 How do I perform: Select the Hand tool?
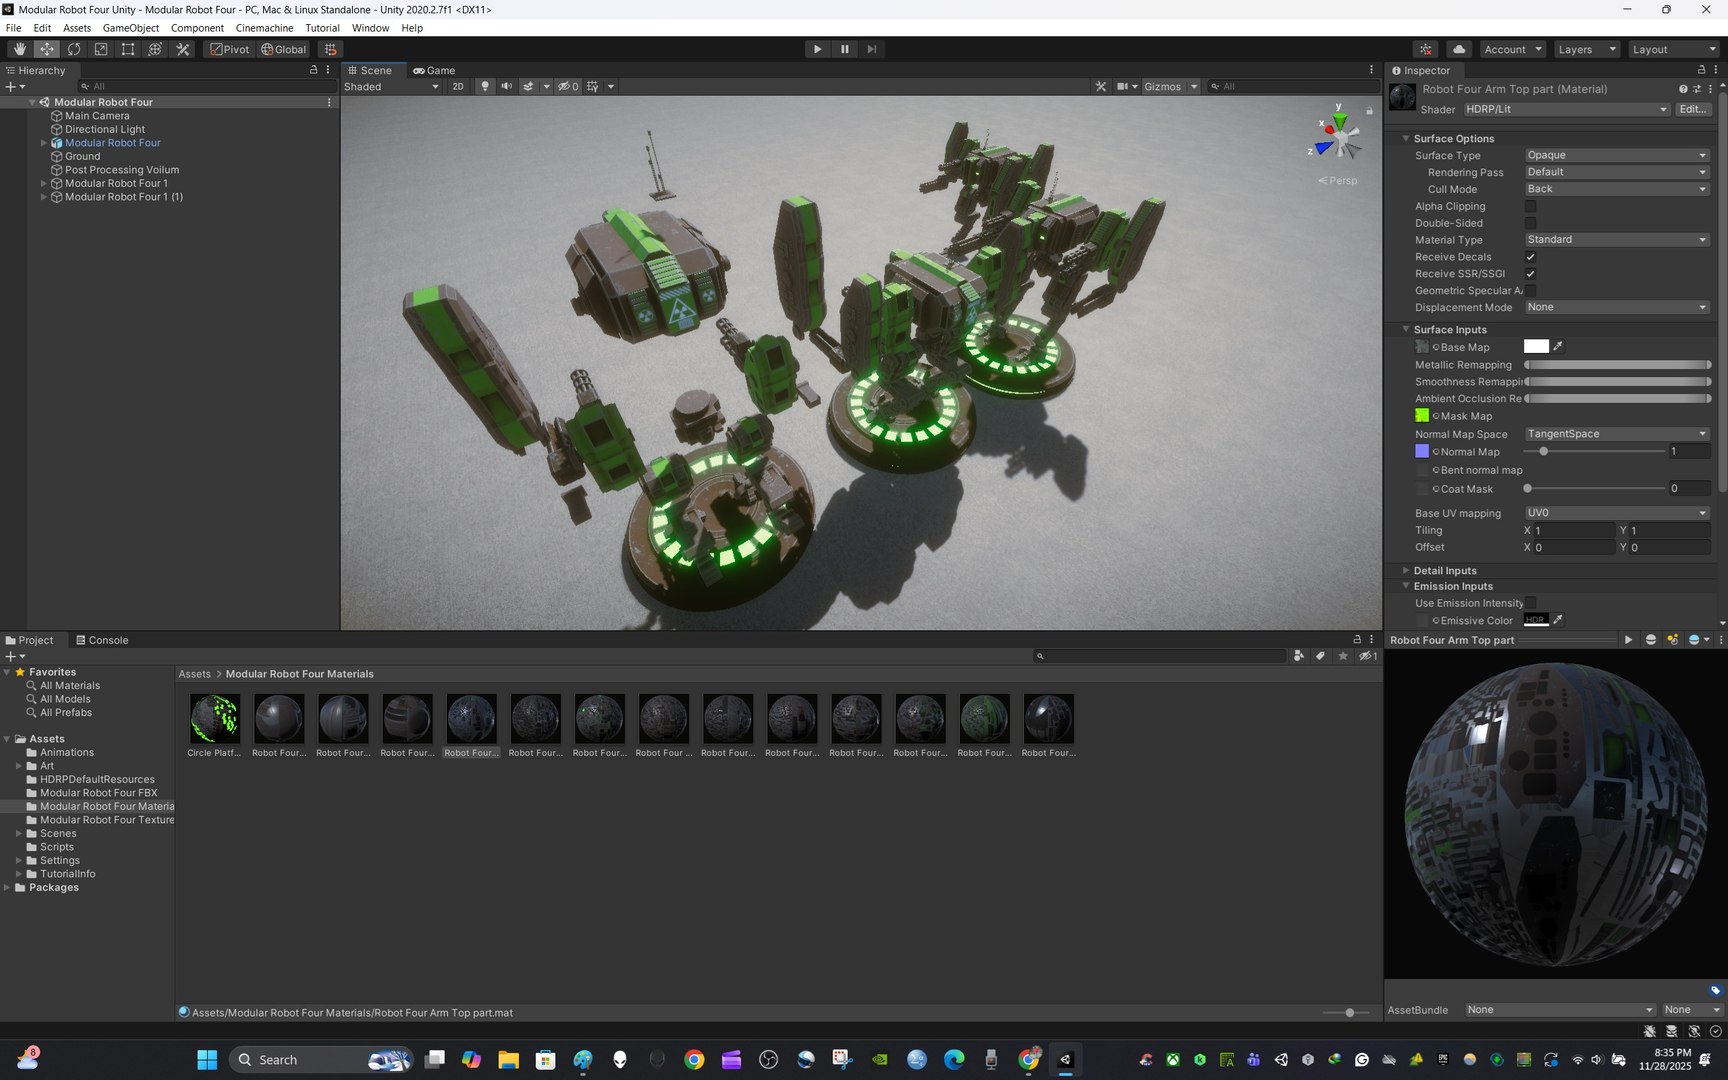[x=20, y=49]
